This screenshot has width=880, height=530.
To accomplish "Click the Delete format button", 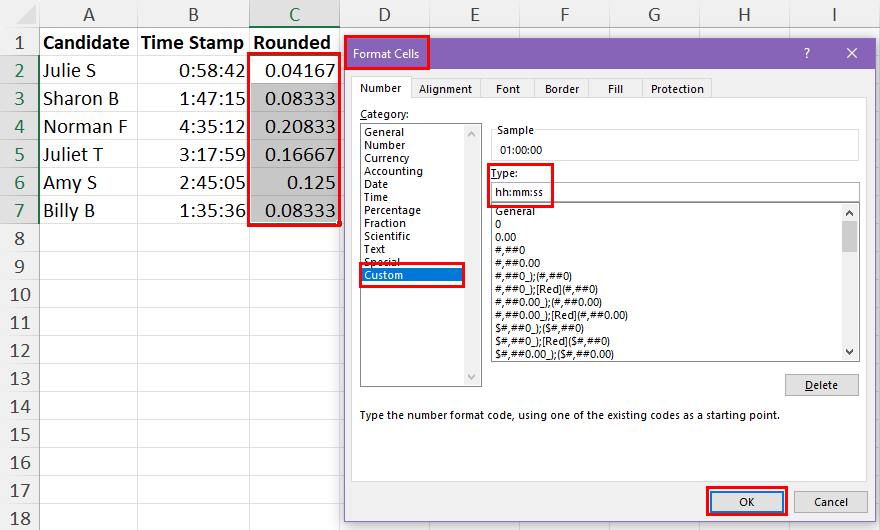I will 822,385.
